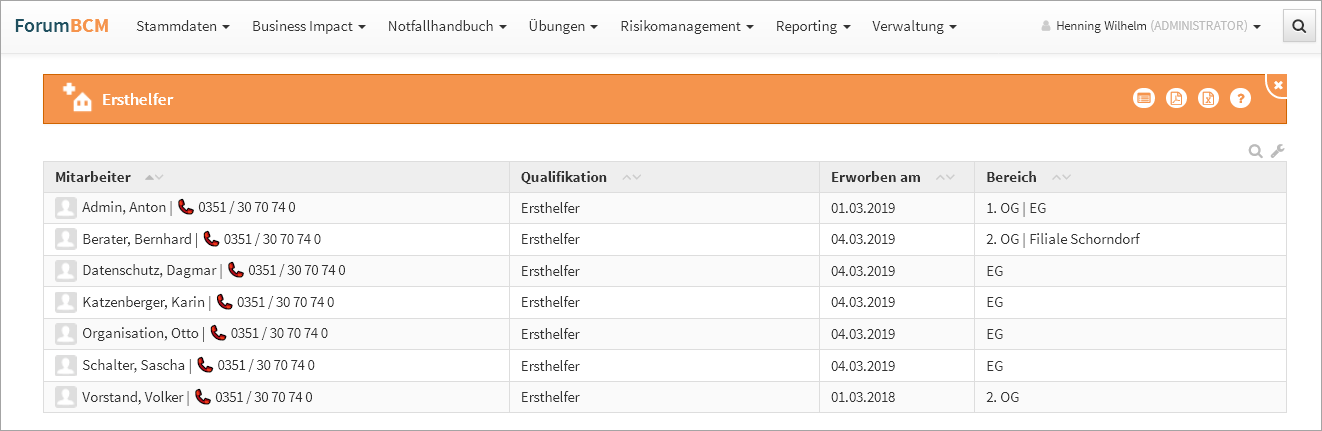The width and height of the screenshot is (1322, 431).
Task: Export the list as Excel file
Action: coord(1209,98)
